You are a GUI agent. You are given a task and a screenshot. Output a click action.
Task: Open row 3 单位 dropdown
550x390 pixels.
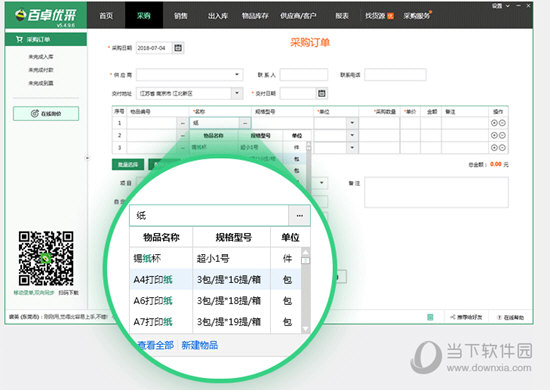(x=352, y=148)
